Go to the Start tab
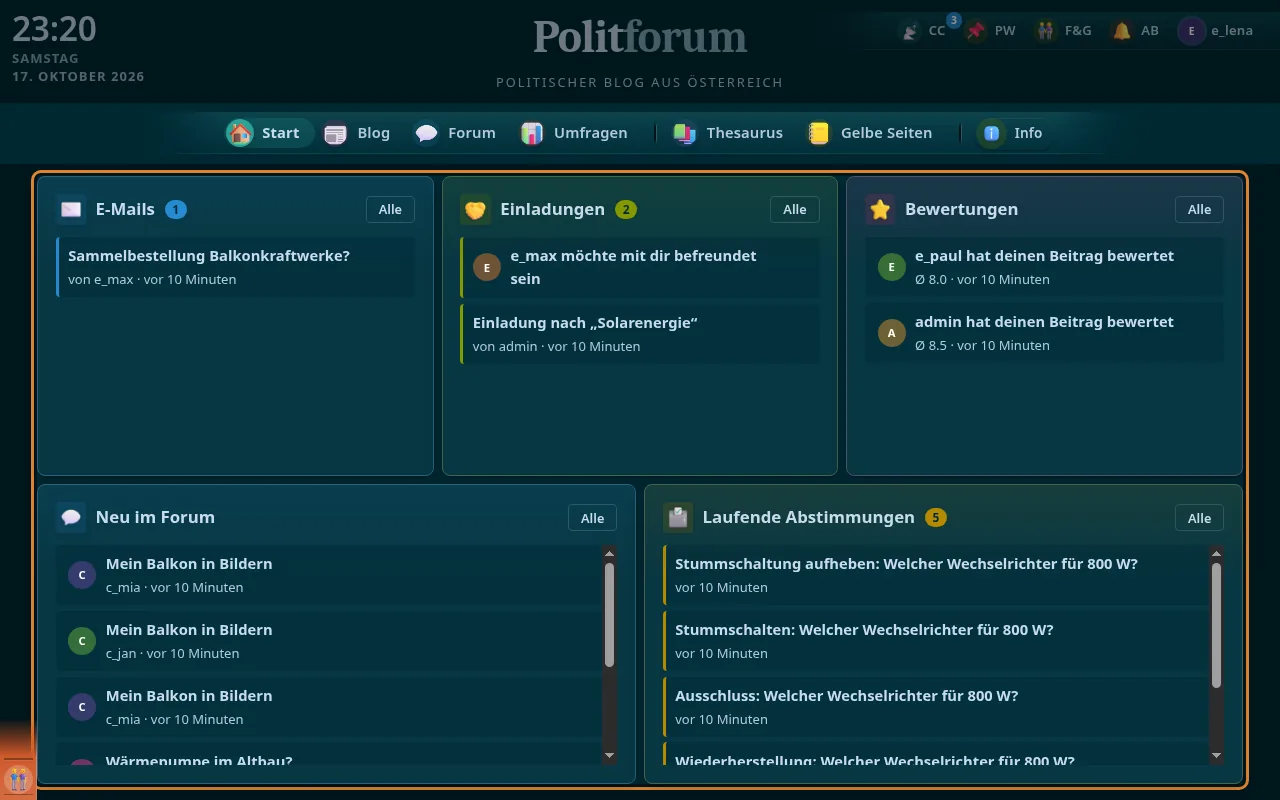Screen dimensions: 1280x800 point(268,133)
